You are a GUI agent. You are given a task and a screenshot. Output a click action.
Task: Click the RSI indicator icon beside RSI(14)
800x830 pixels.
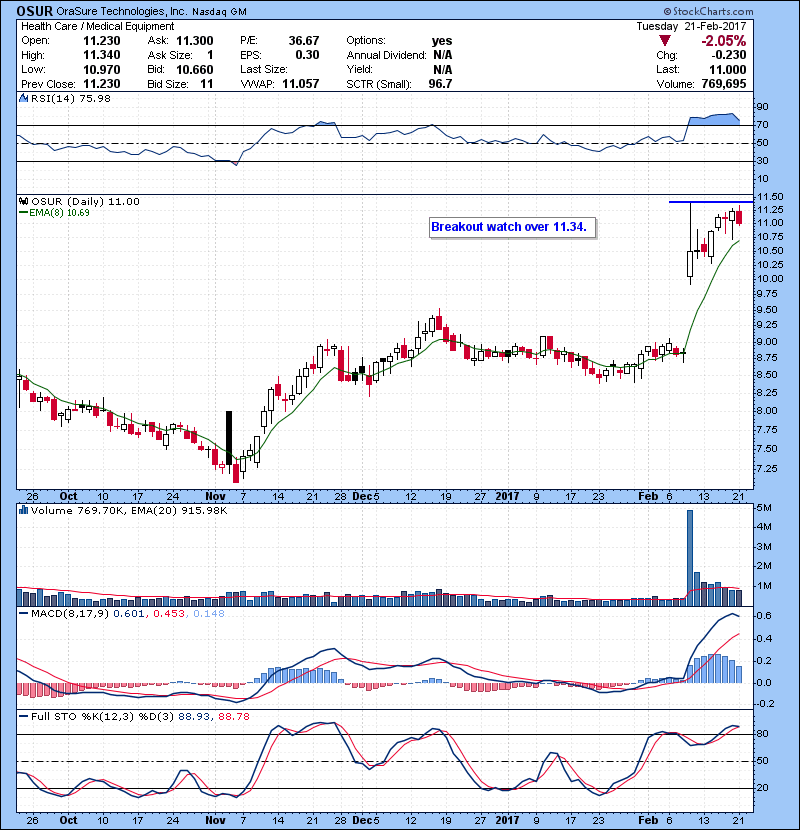tap(23, 98)
